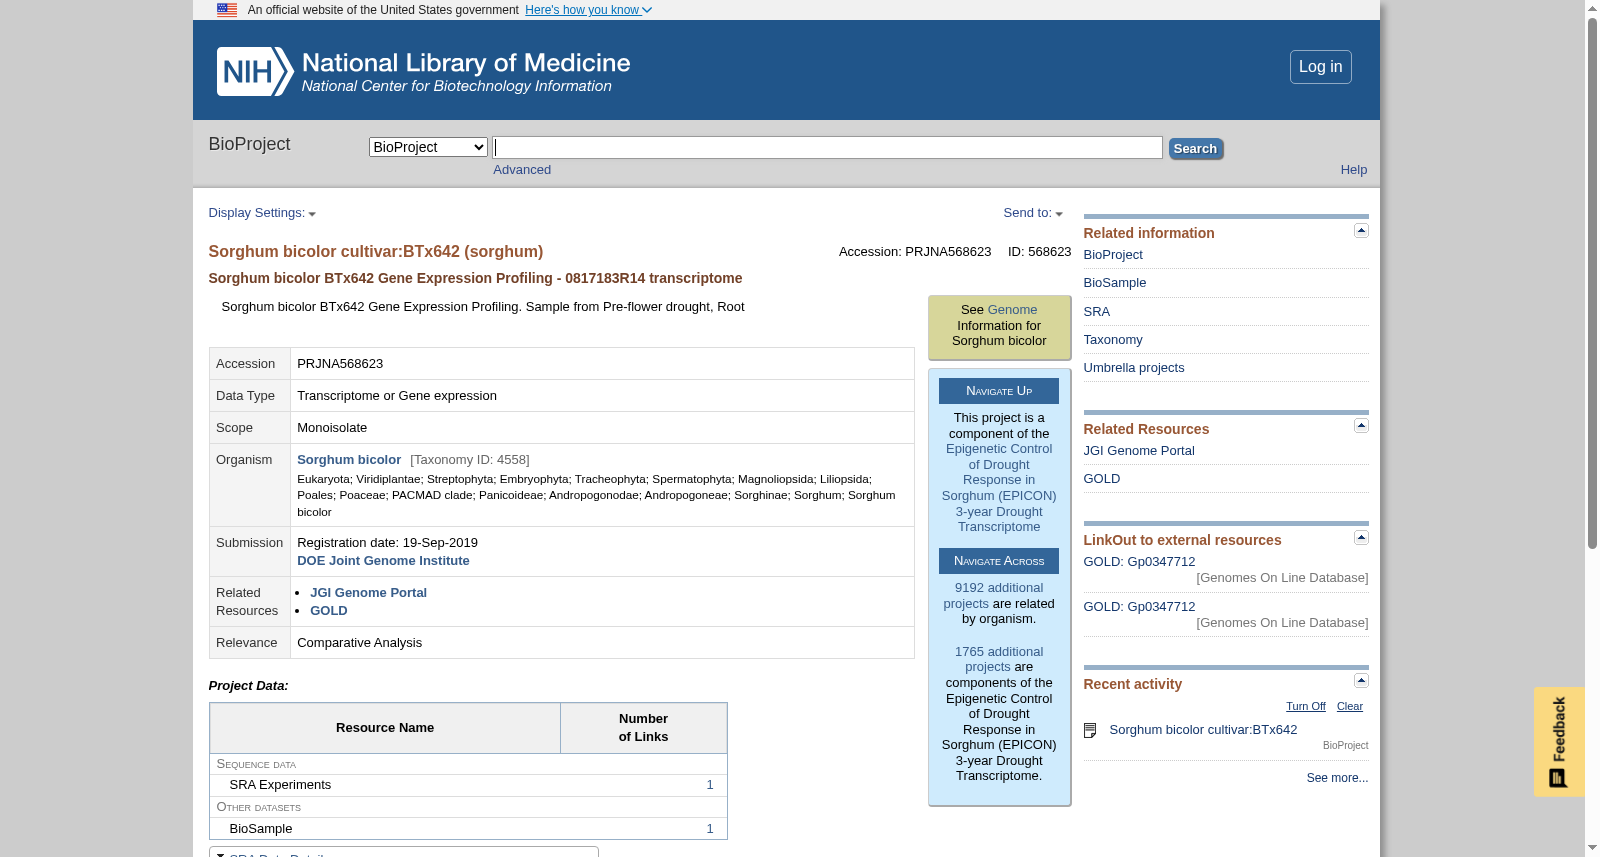The image size is (1600, 857).
Task: Open GOLD link in Related Resources row
Action: pyautogui.click(x=329, y=611)
